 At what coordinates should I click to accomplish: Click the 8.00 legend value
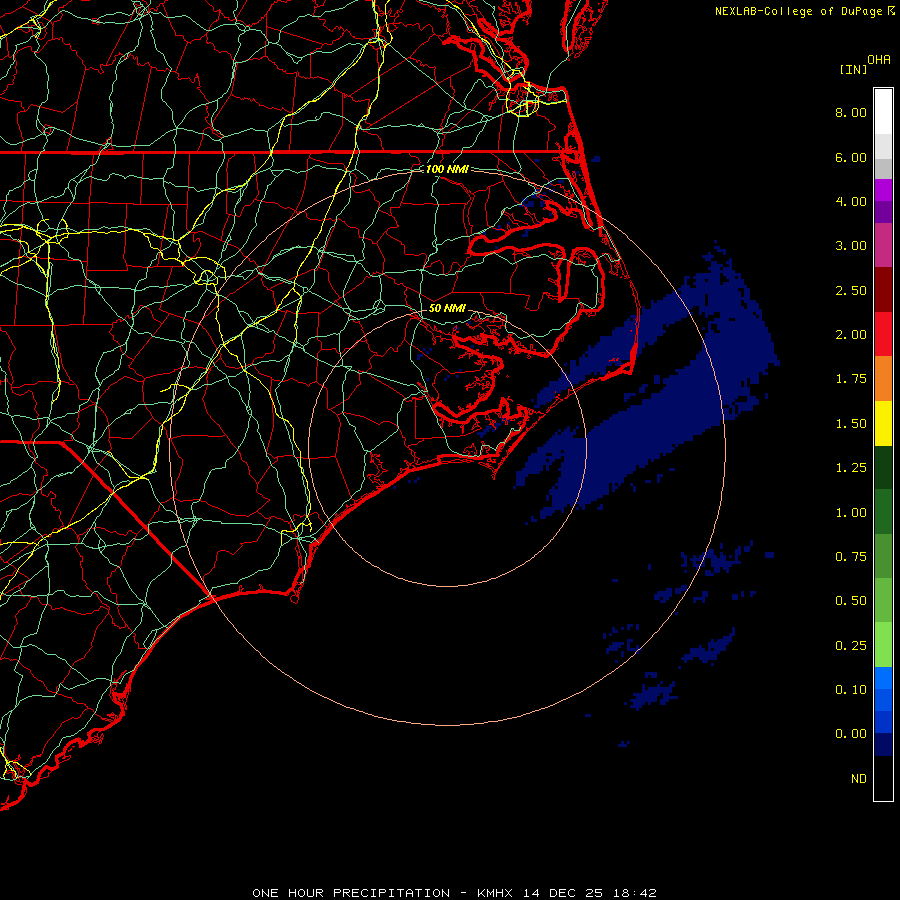tap(851, 112)
